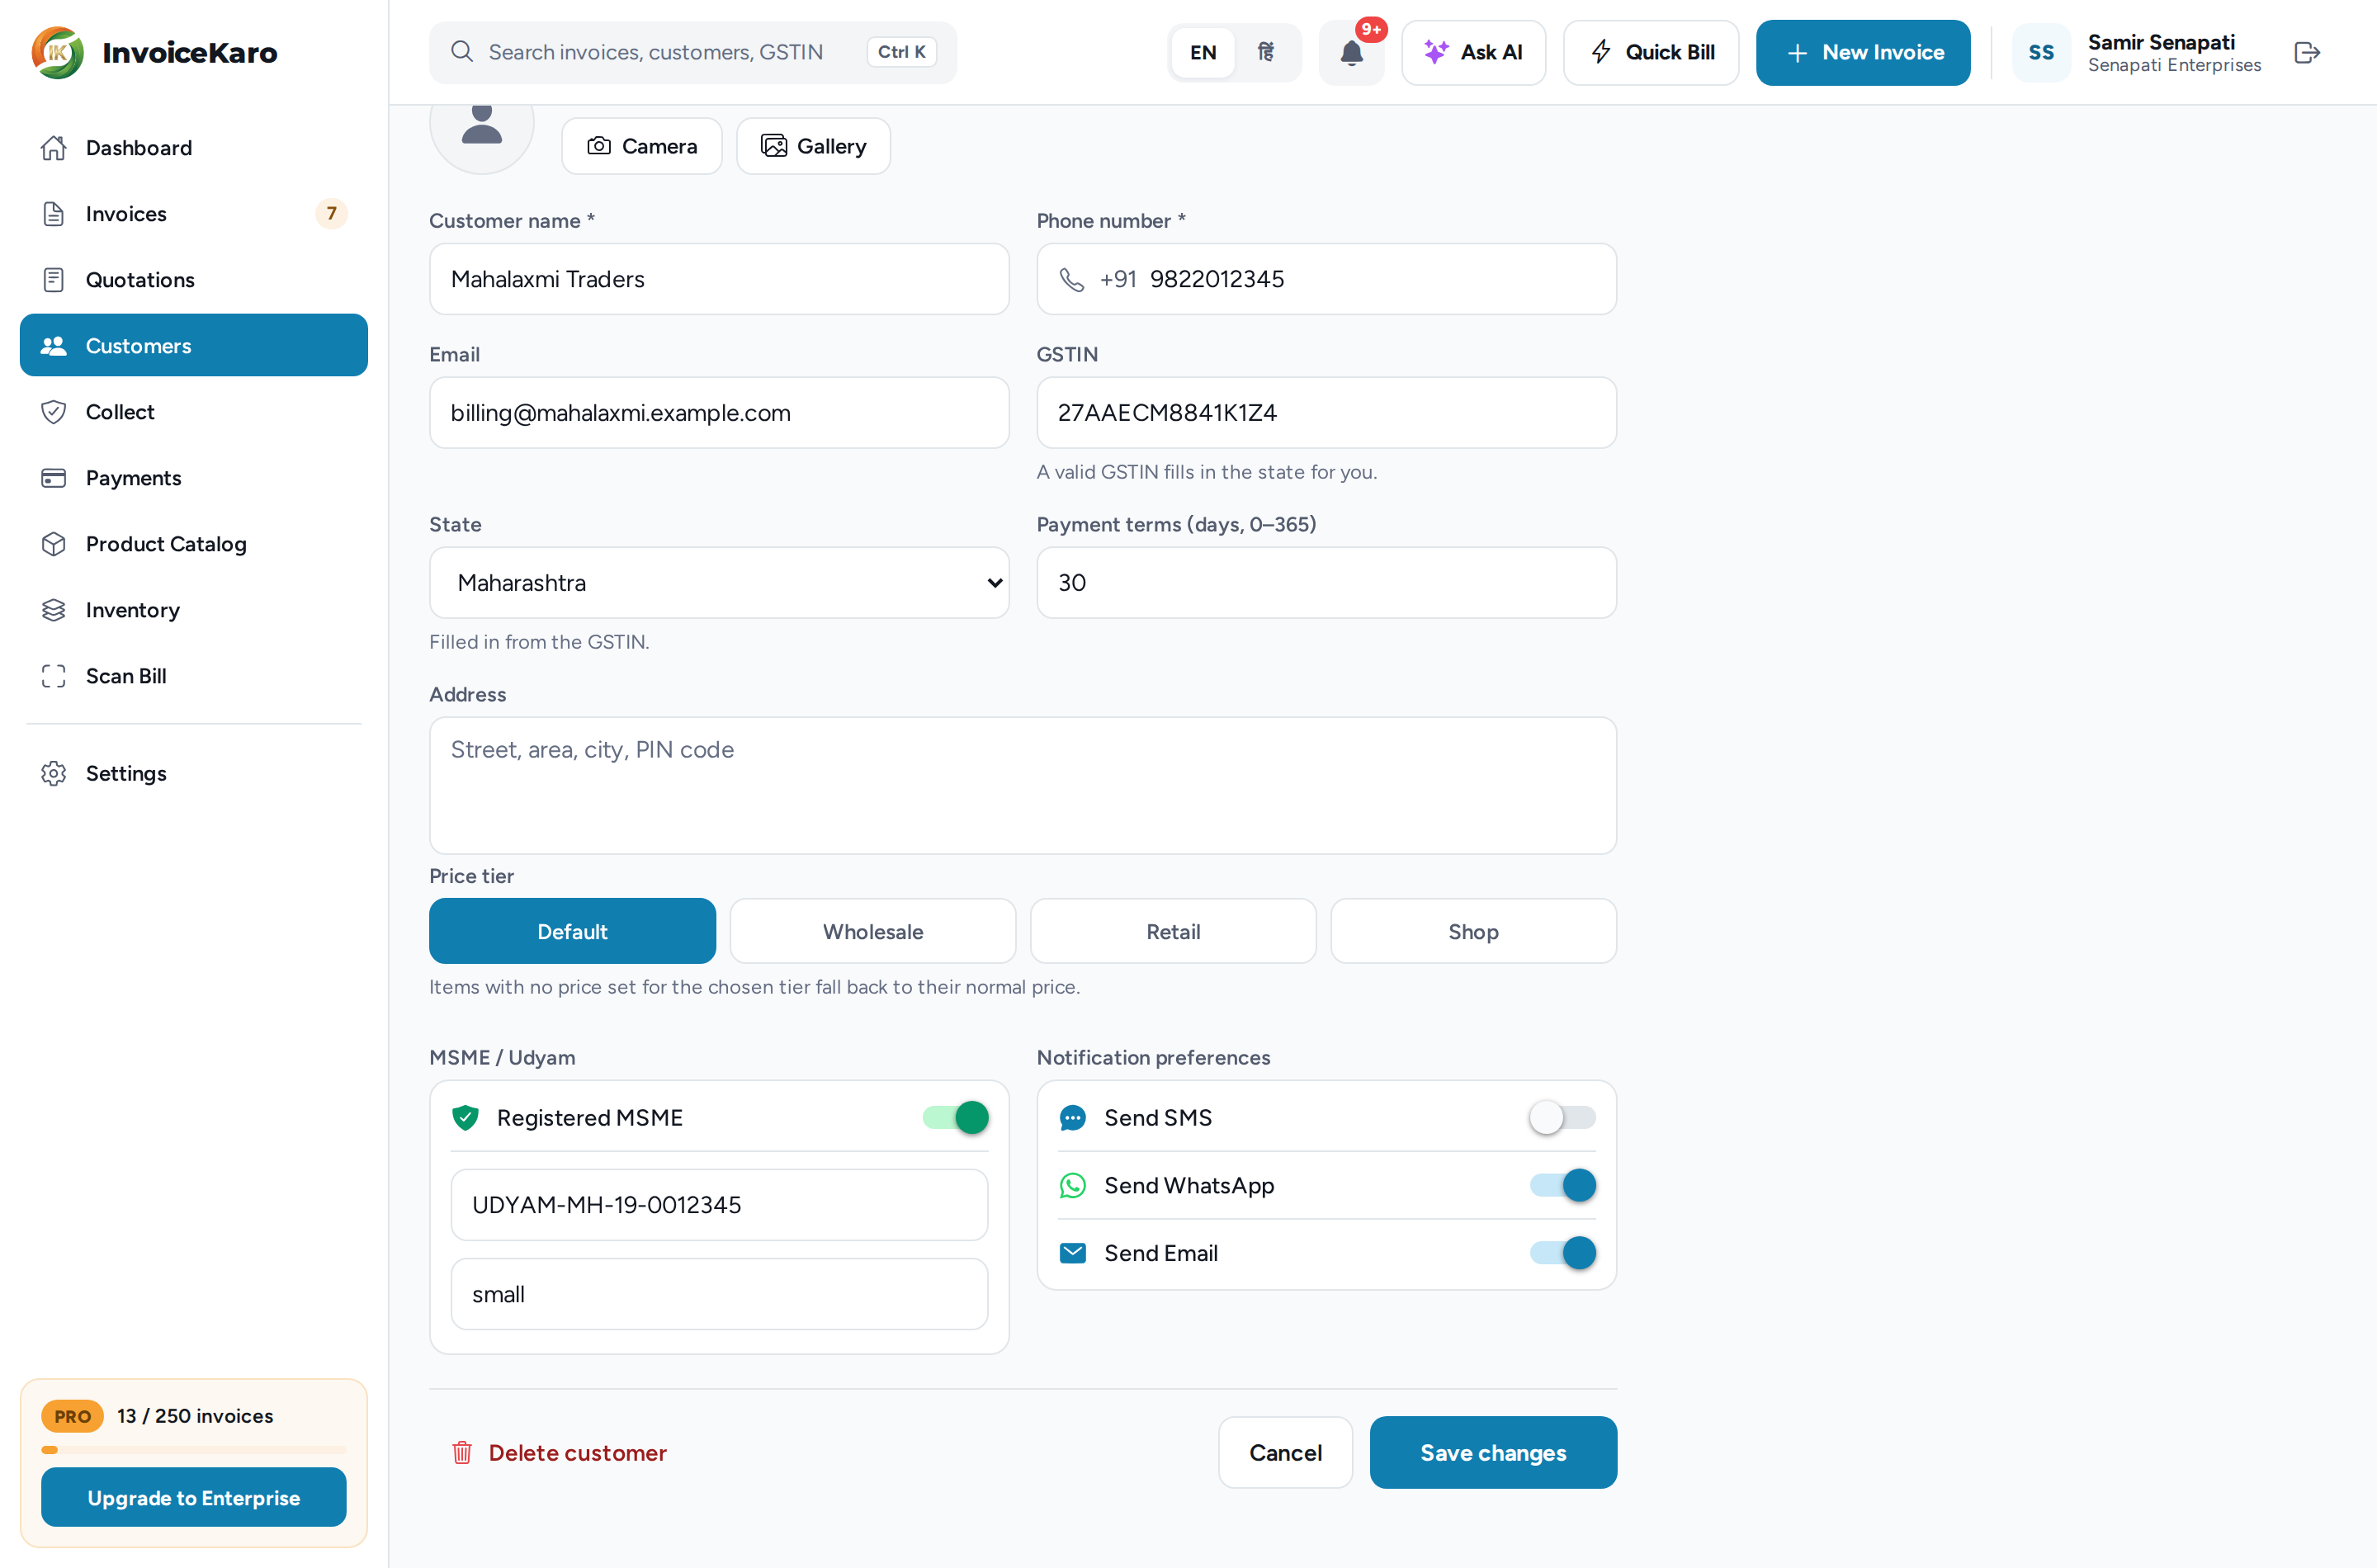Click the logout icon next to the profile
The height and width of the screenshot is (1568, 2377).
[2307, 52]
